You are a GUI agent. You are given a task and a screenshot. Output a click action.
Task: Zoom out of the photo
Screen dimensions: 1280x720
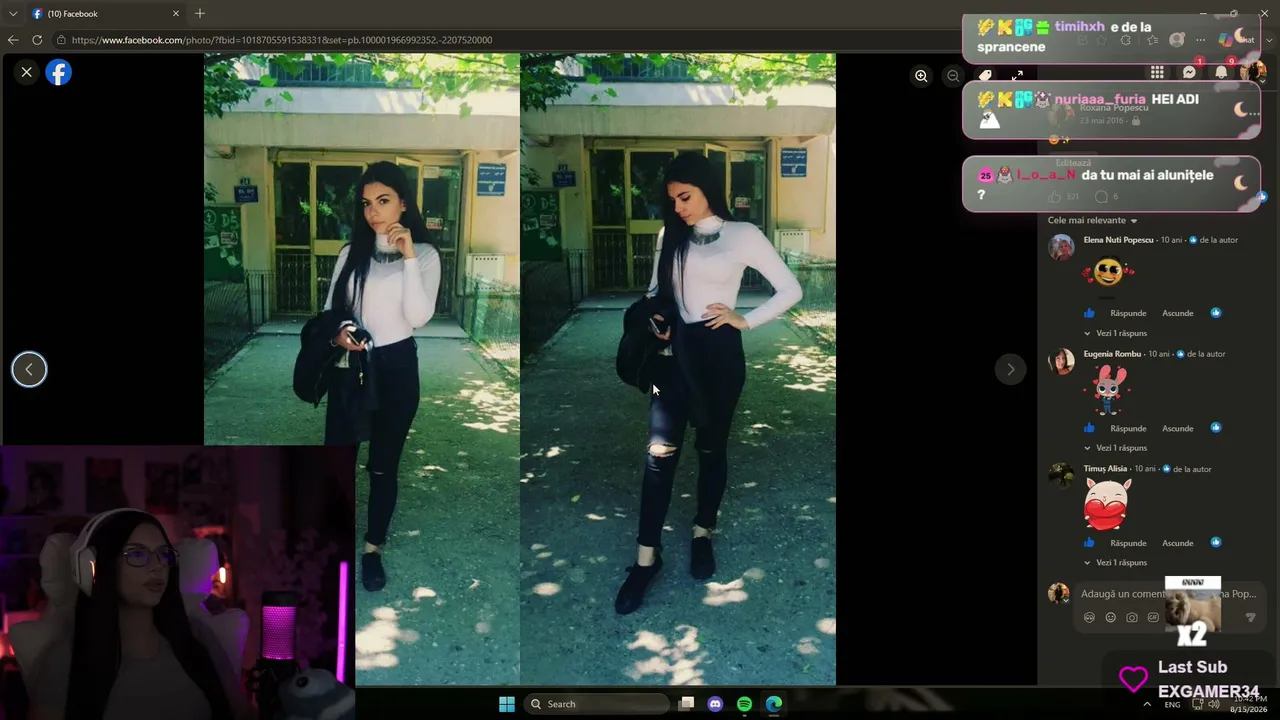pyautogui.click(x=953, y=76)
